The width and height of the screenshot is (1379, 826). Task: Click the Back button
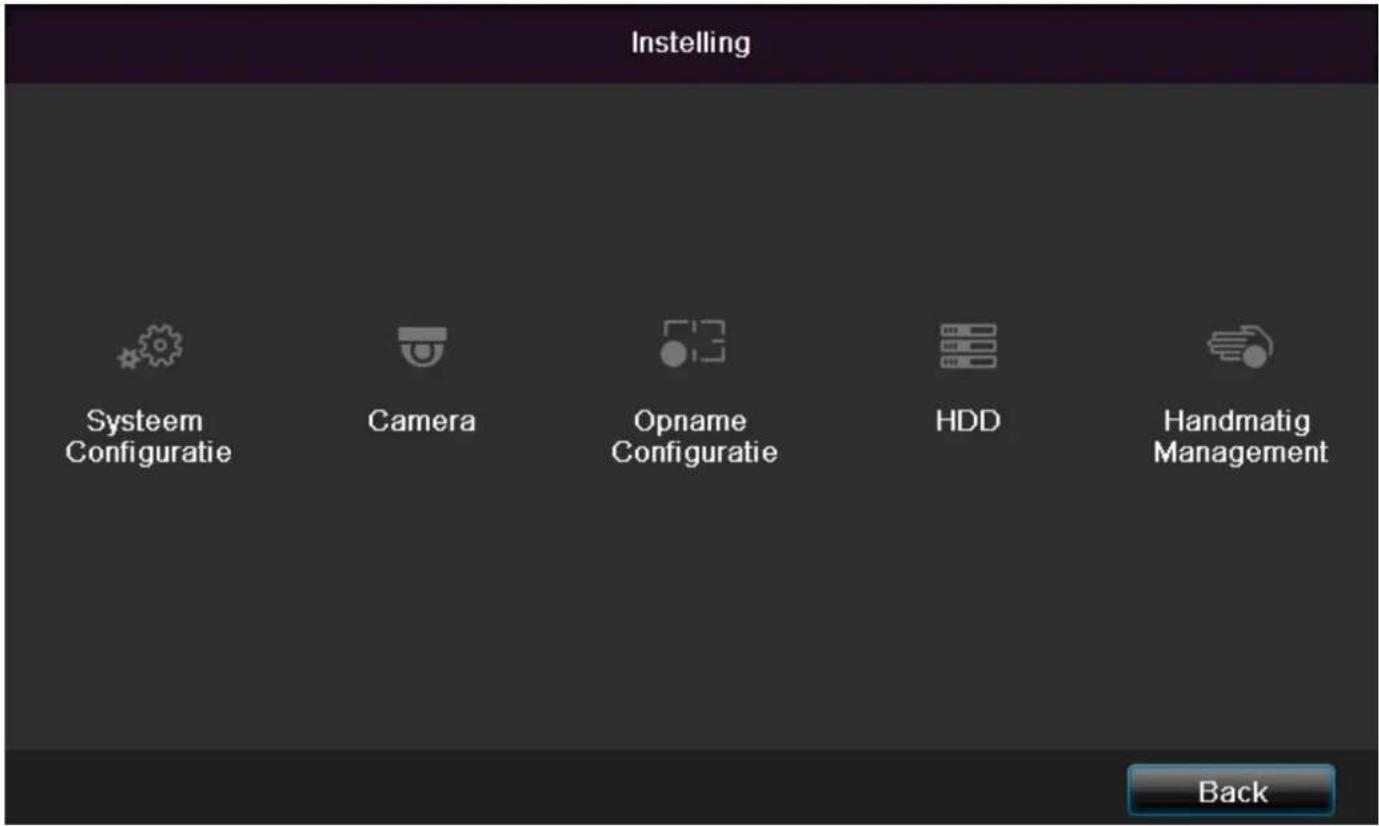point(1231,792)
